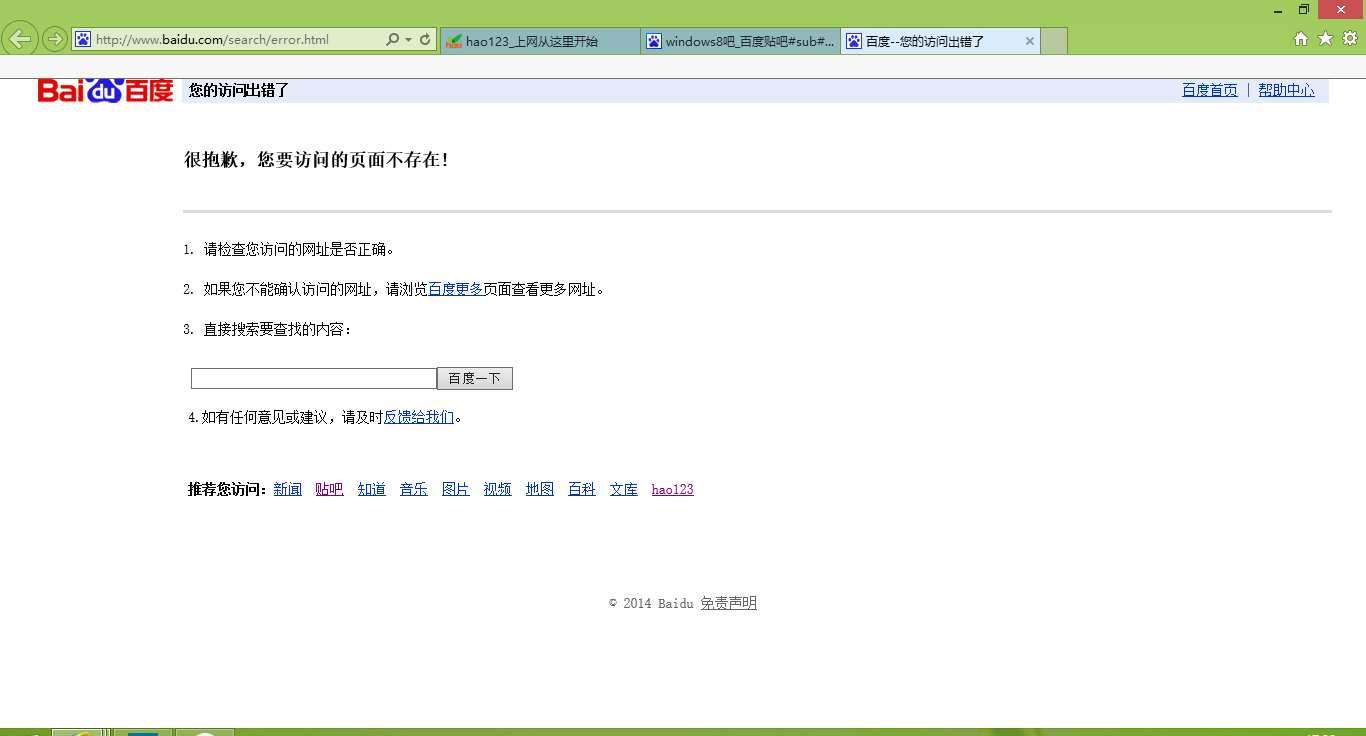This screenshot has height=736, width=1366.
Task: Open the 免责声明 disclaimer link
Action: 729,603
